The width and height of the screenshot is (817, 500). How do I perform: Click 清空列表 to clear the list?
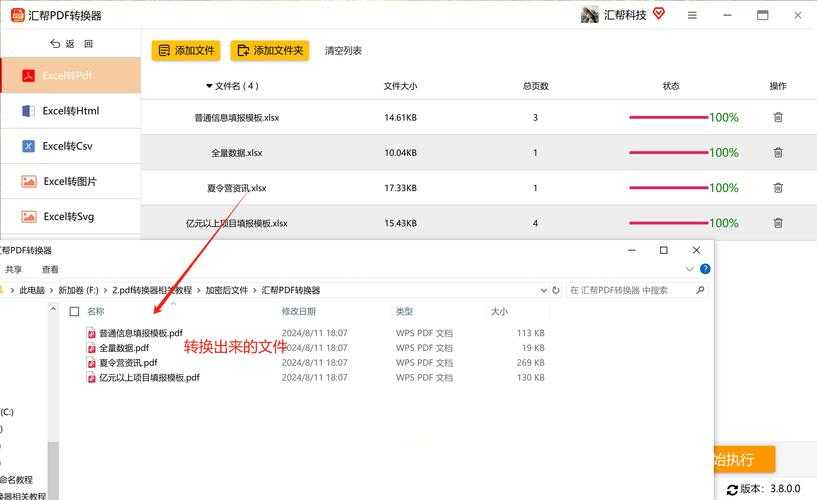[x=343, y=51]
